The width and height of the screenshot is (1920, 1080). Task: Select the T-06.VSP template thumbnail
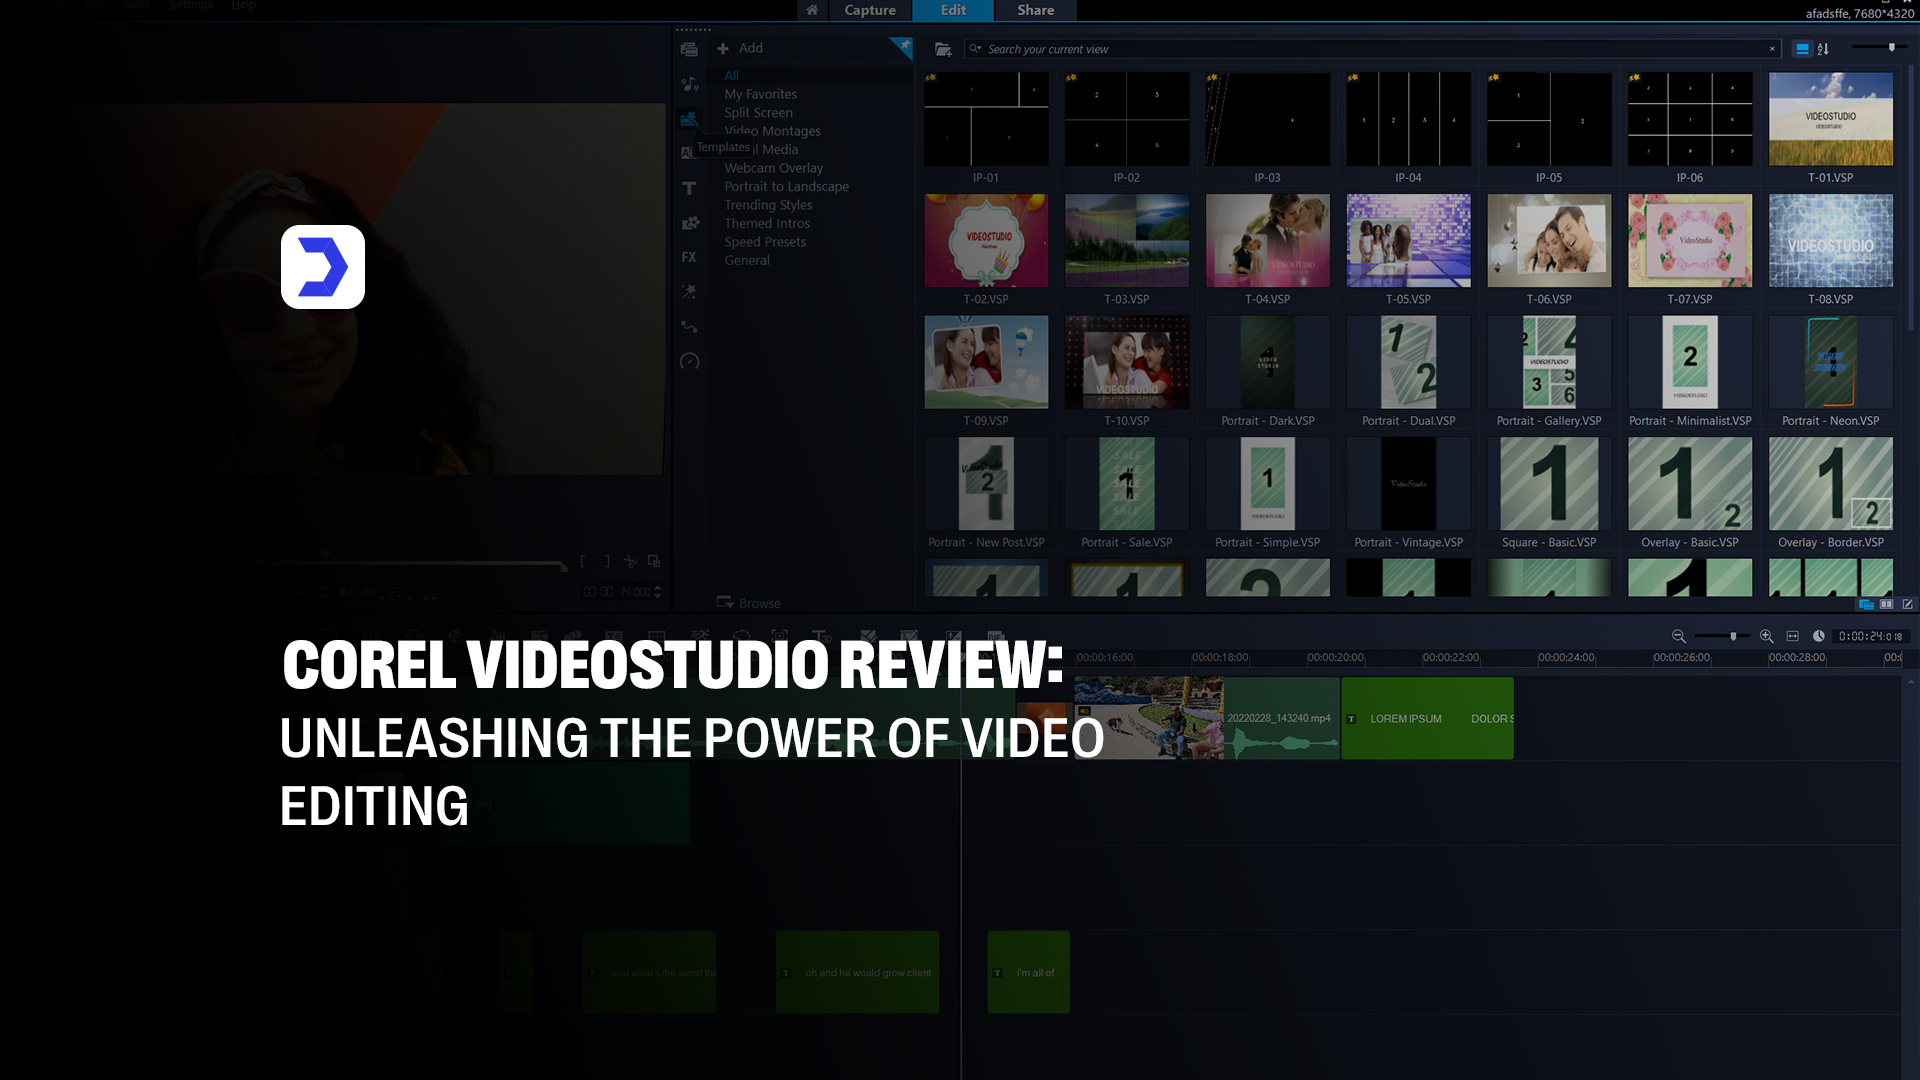pos(1548,241)
